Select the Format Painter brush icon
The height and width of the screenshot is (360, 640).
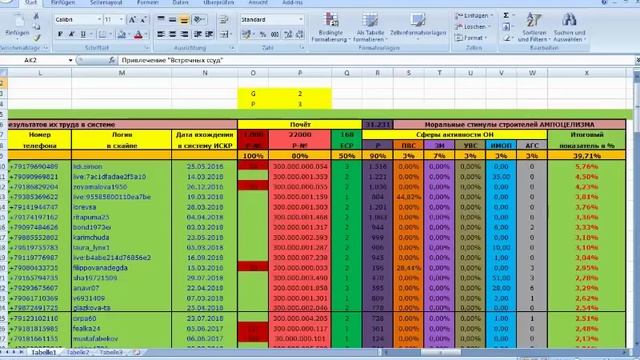pyautogui.click(x=36, y=38)
